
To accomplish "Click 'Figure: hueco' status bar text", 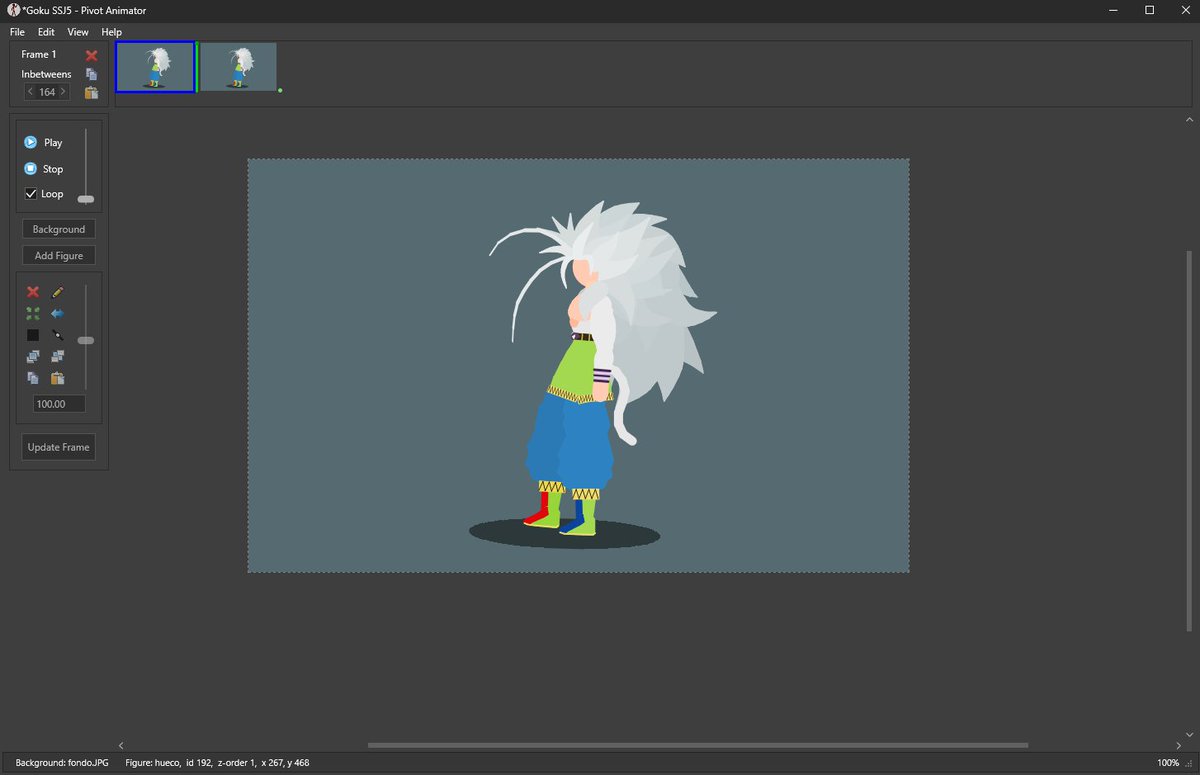I will pyautogui.click(x=153, y=763).
